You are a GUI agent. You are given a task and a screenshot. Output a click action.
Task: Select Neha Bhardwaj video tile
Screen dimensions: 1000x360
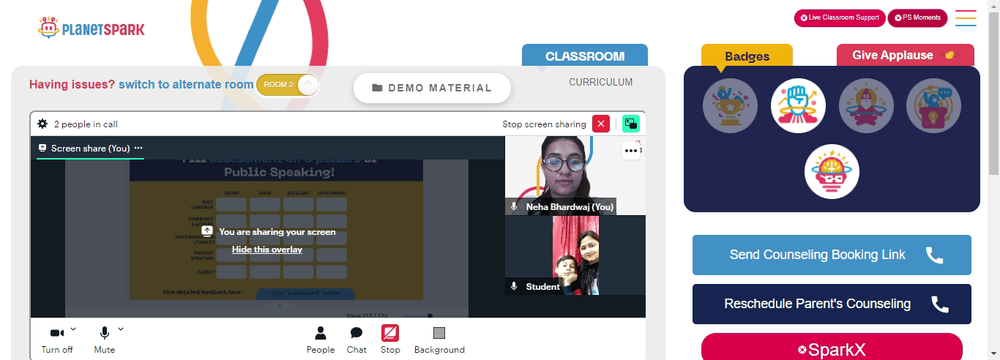pos(575,175)
